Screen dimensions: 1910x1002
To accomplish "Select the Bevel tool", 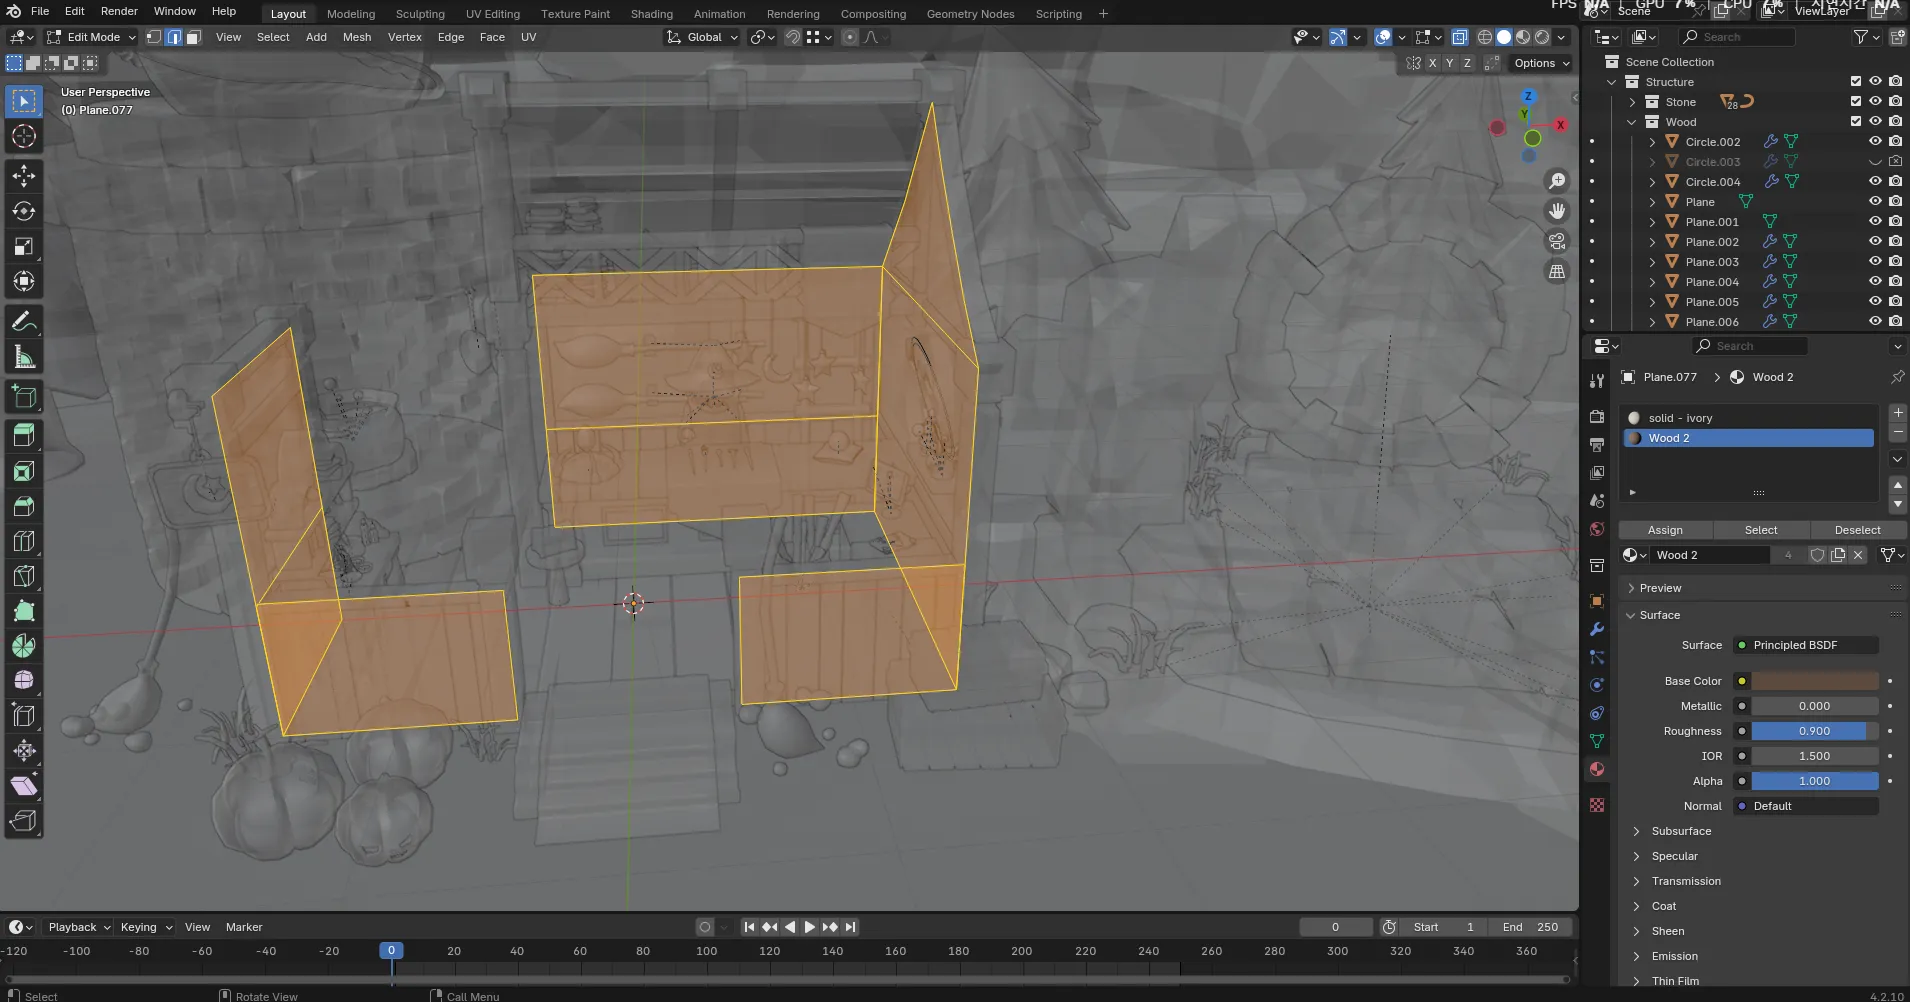I will (24, 505).
